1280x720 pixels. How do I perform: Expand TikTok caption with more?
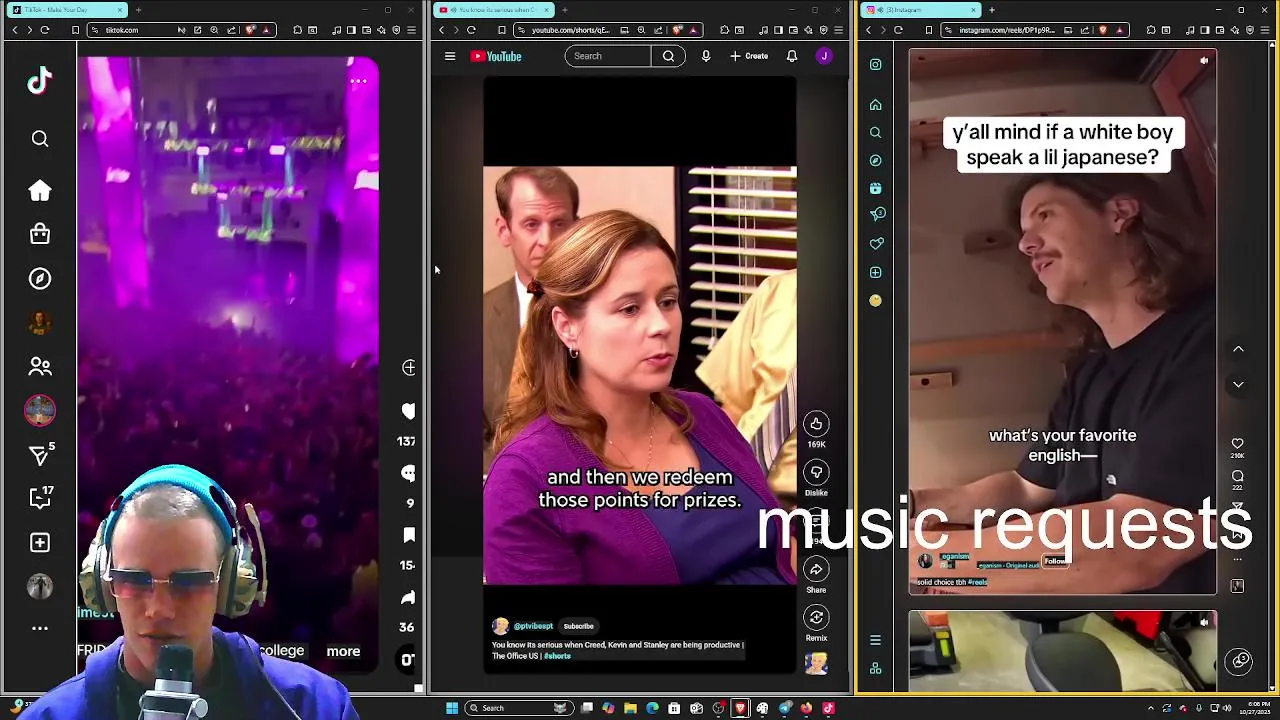pos(343,651)
